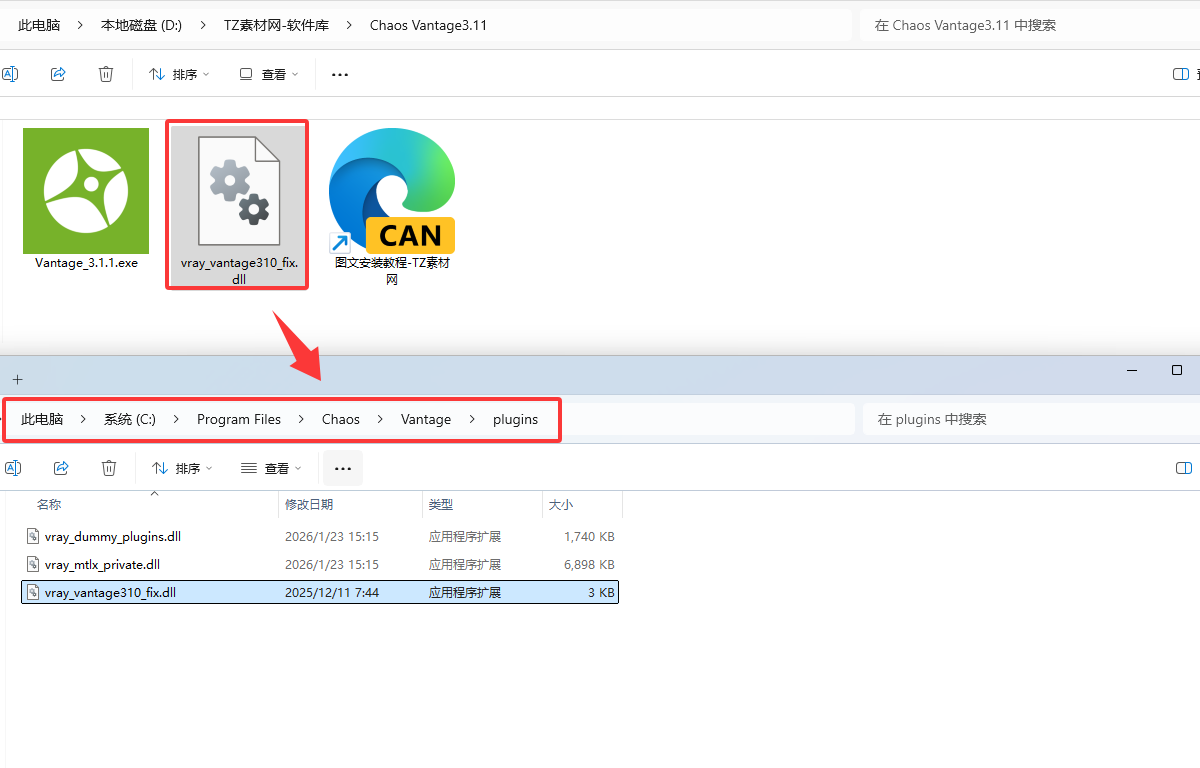Select vray_vantage310_fix.dll in plugins list
The height and width of the screenshot is (768, 1200).
pyautogui.click(x=320, y=593)
